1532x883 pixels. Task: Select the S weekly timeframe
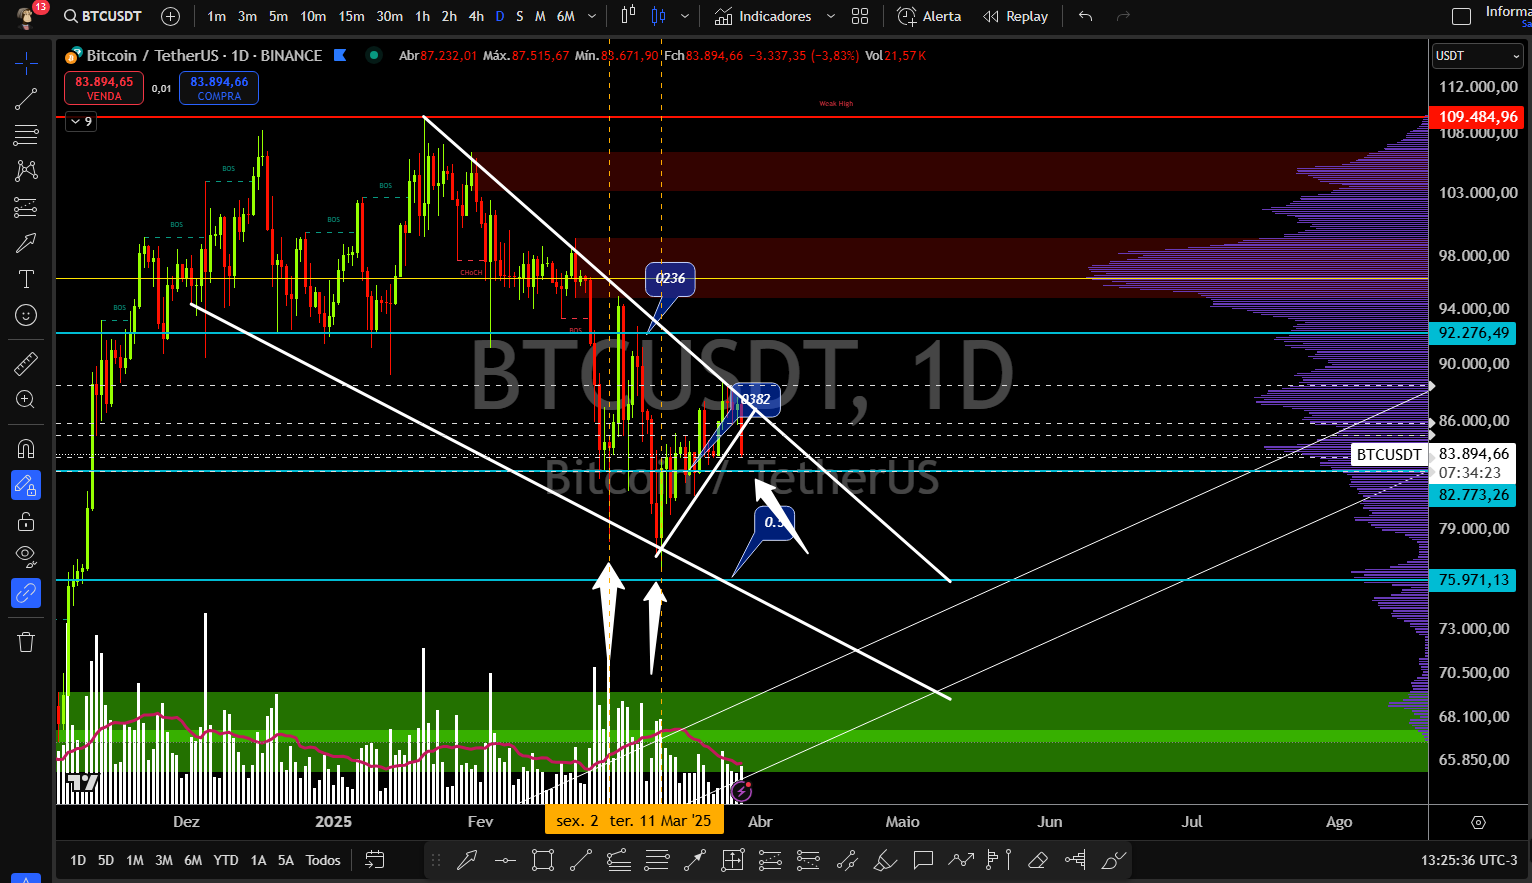tap(520, 16)
